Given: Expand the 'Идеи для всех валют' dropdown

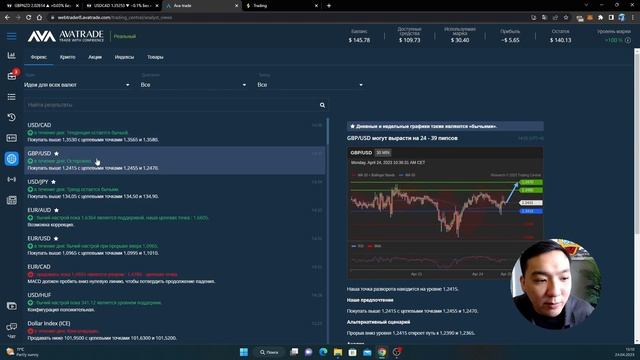Looking at the screenshot, I should pos(77,85).
